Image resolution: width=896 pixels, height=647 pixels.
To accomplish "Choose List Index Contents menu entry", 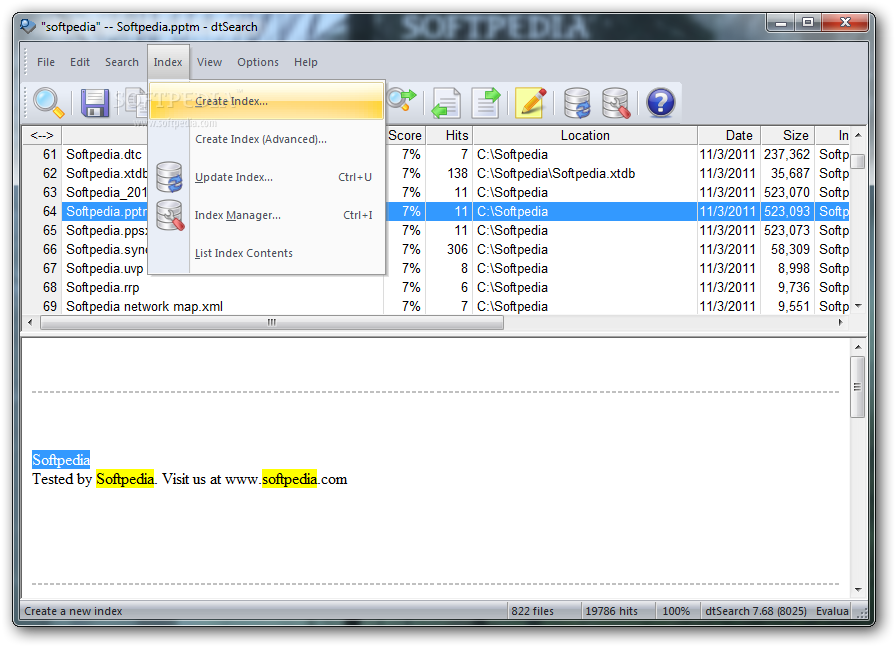I will pos(266,253).
